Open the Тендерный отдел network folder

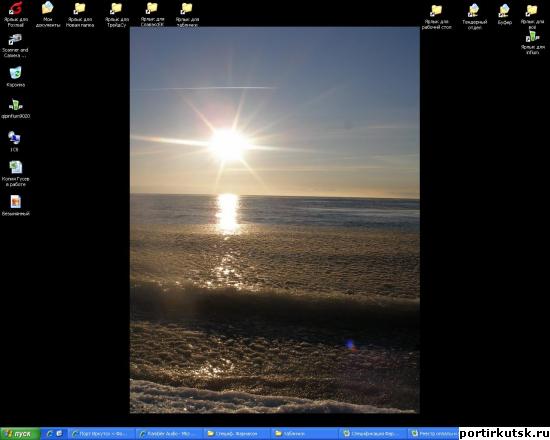coord(474,16)
